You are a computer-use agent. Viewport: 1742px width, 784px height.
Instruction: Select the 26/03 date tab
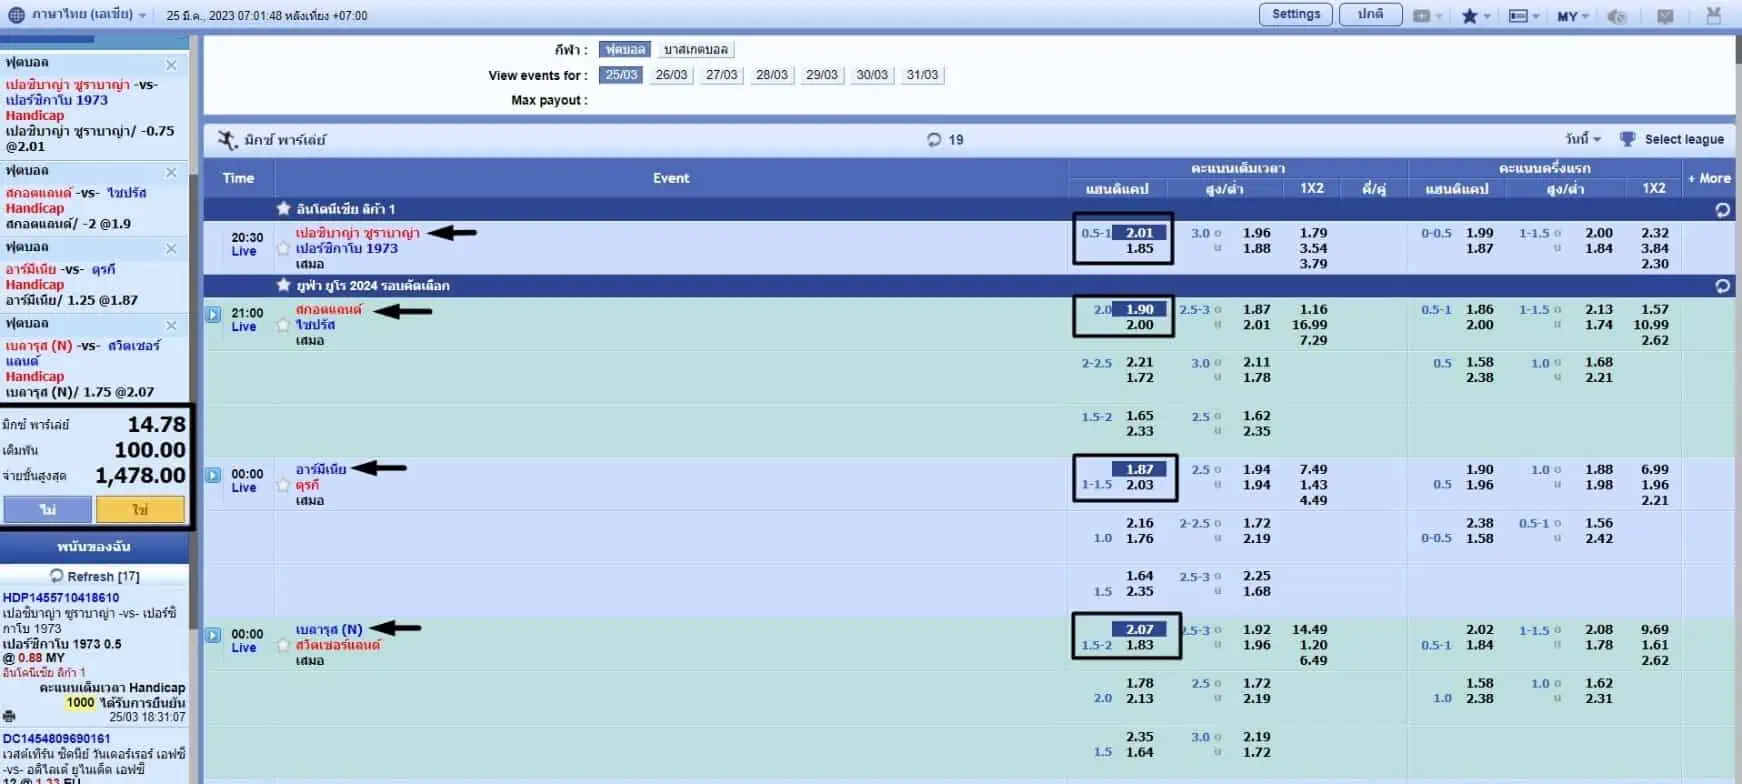tap(671, 75)
